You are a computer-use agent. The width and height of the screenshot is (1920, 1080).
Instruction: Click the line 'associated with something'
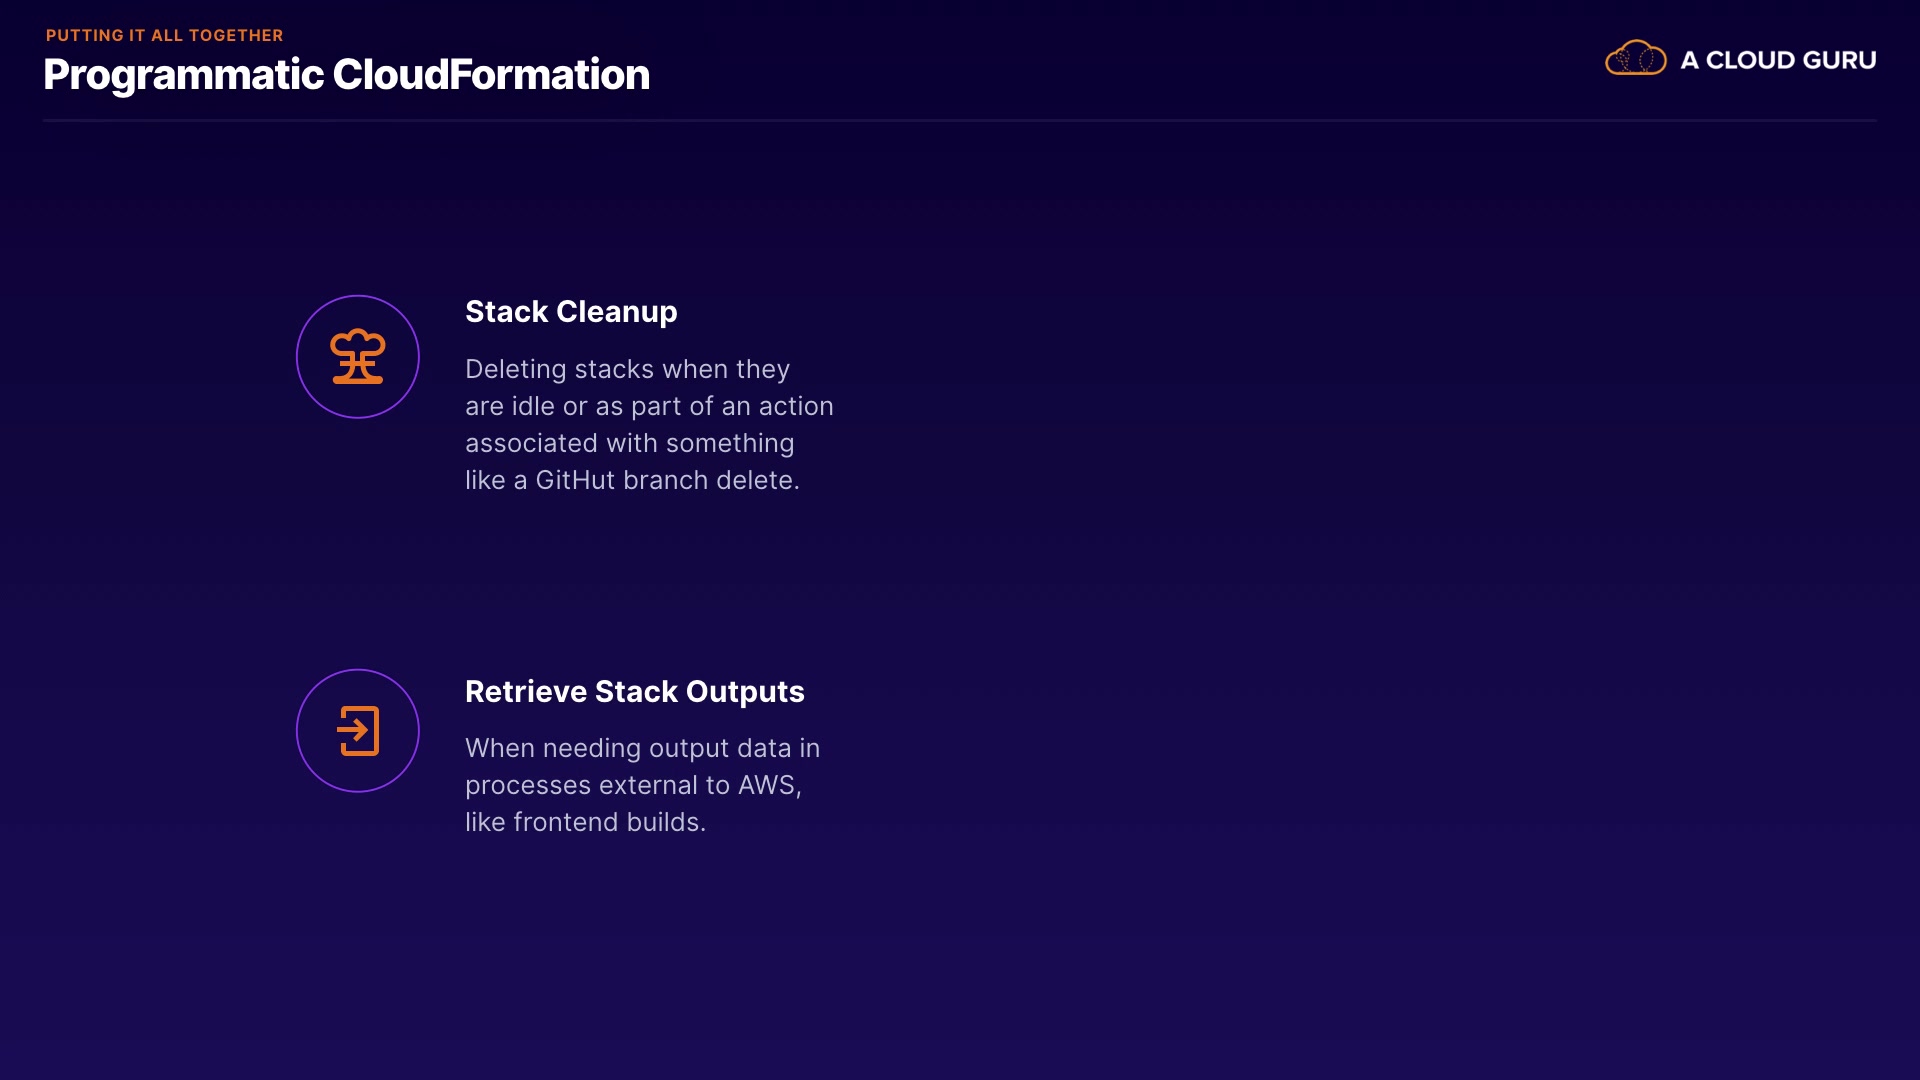pos(629,443)
